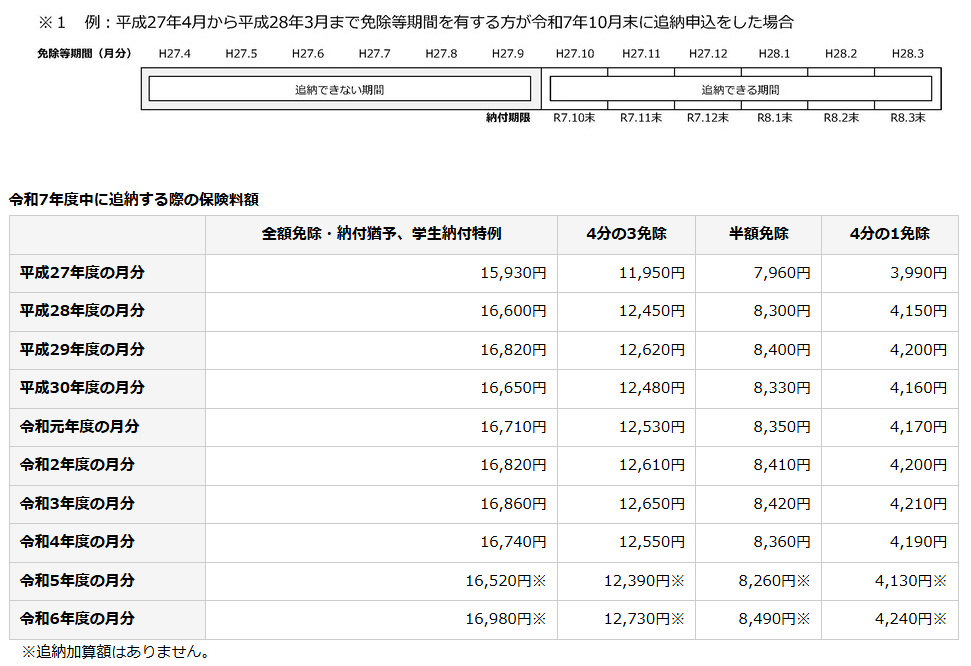The height and width of the screenshot is (666, 971).
Task: Click the ※ link after 16,980円
Action: [x=540, y=619]
